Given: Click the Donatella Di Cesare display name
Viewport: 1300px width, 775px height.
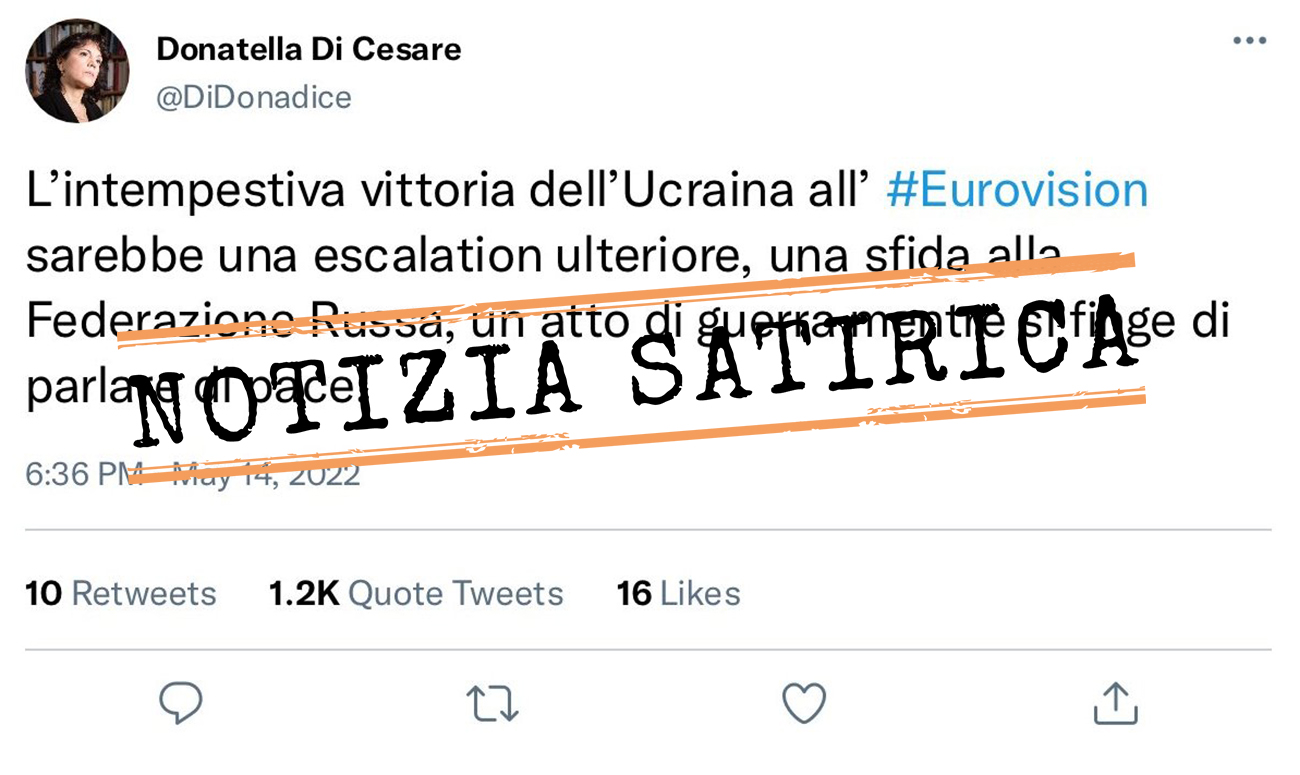Looking at the screenshot, I should [309, 48].
